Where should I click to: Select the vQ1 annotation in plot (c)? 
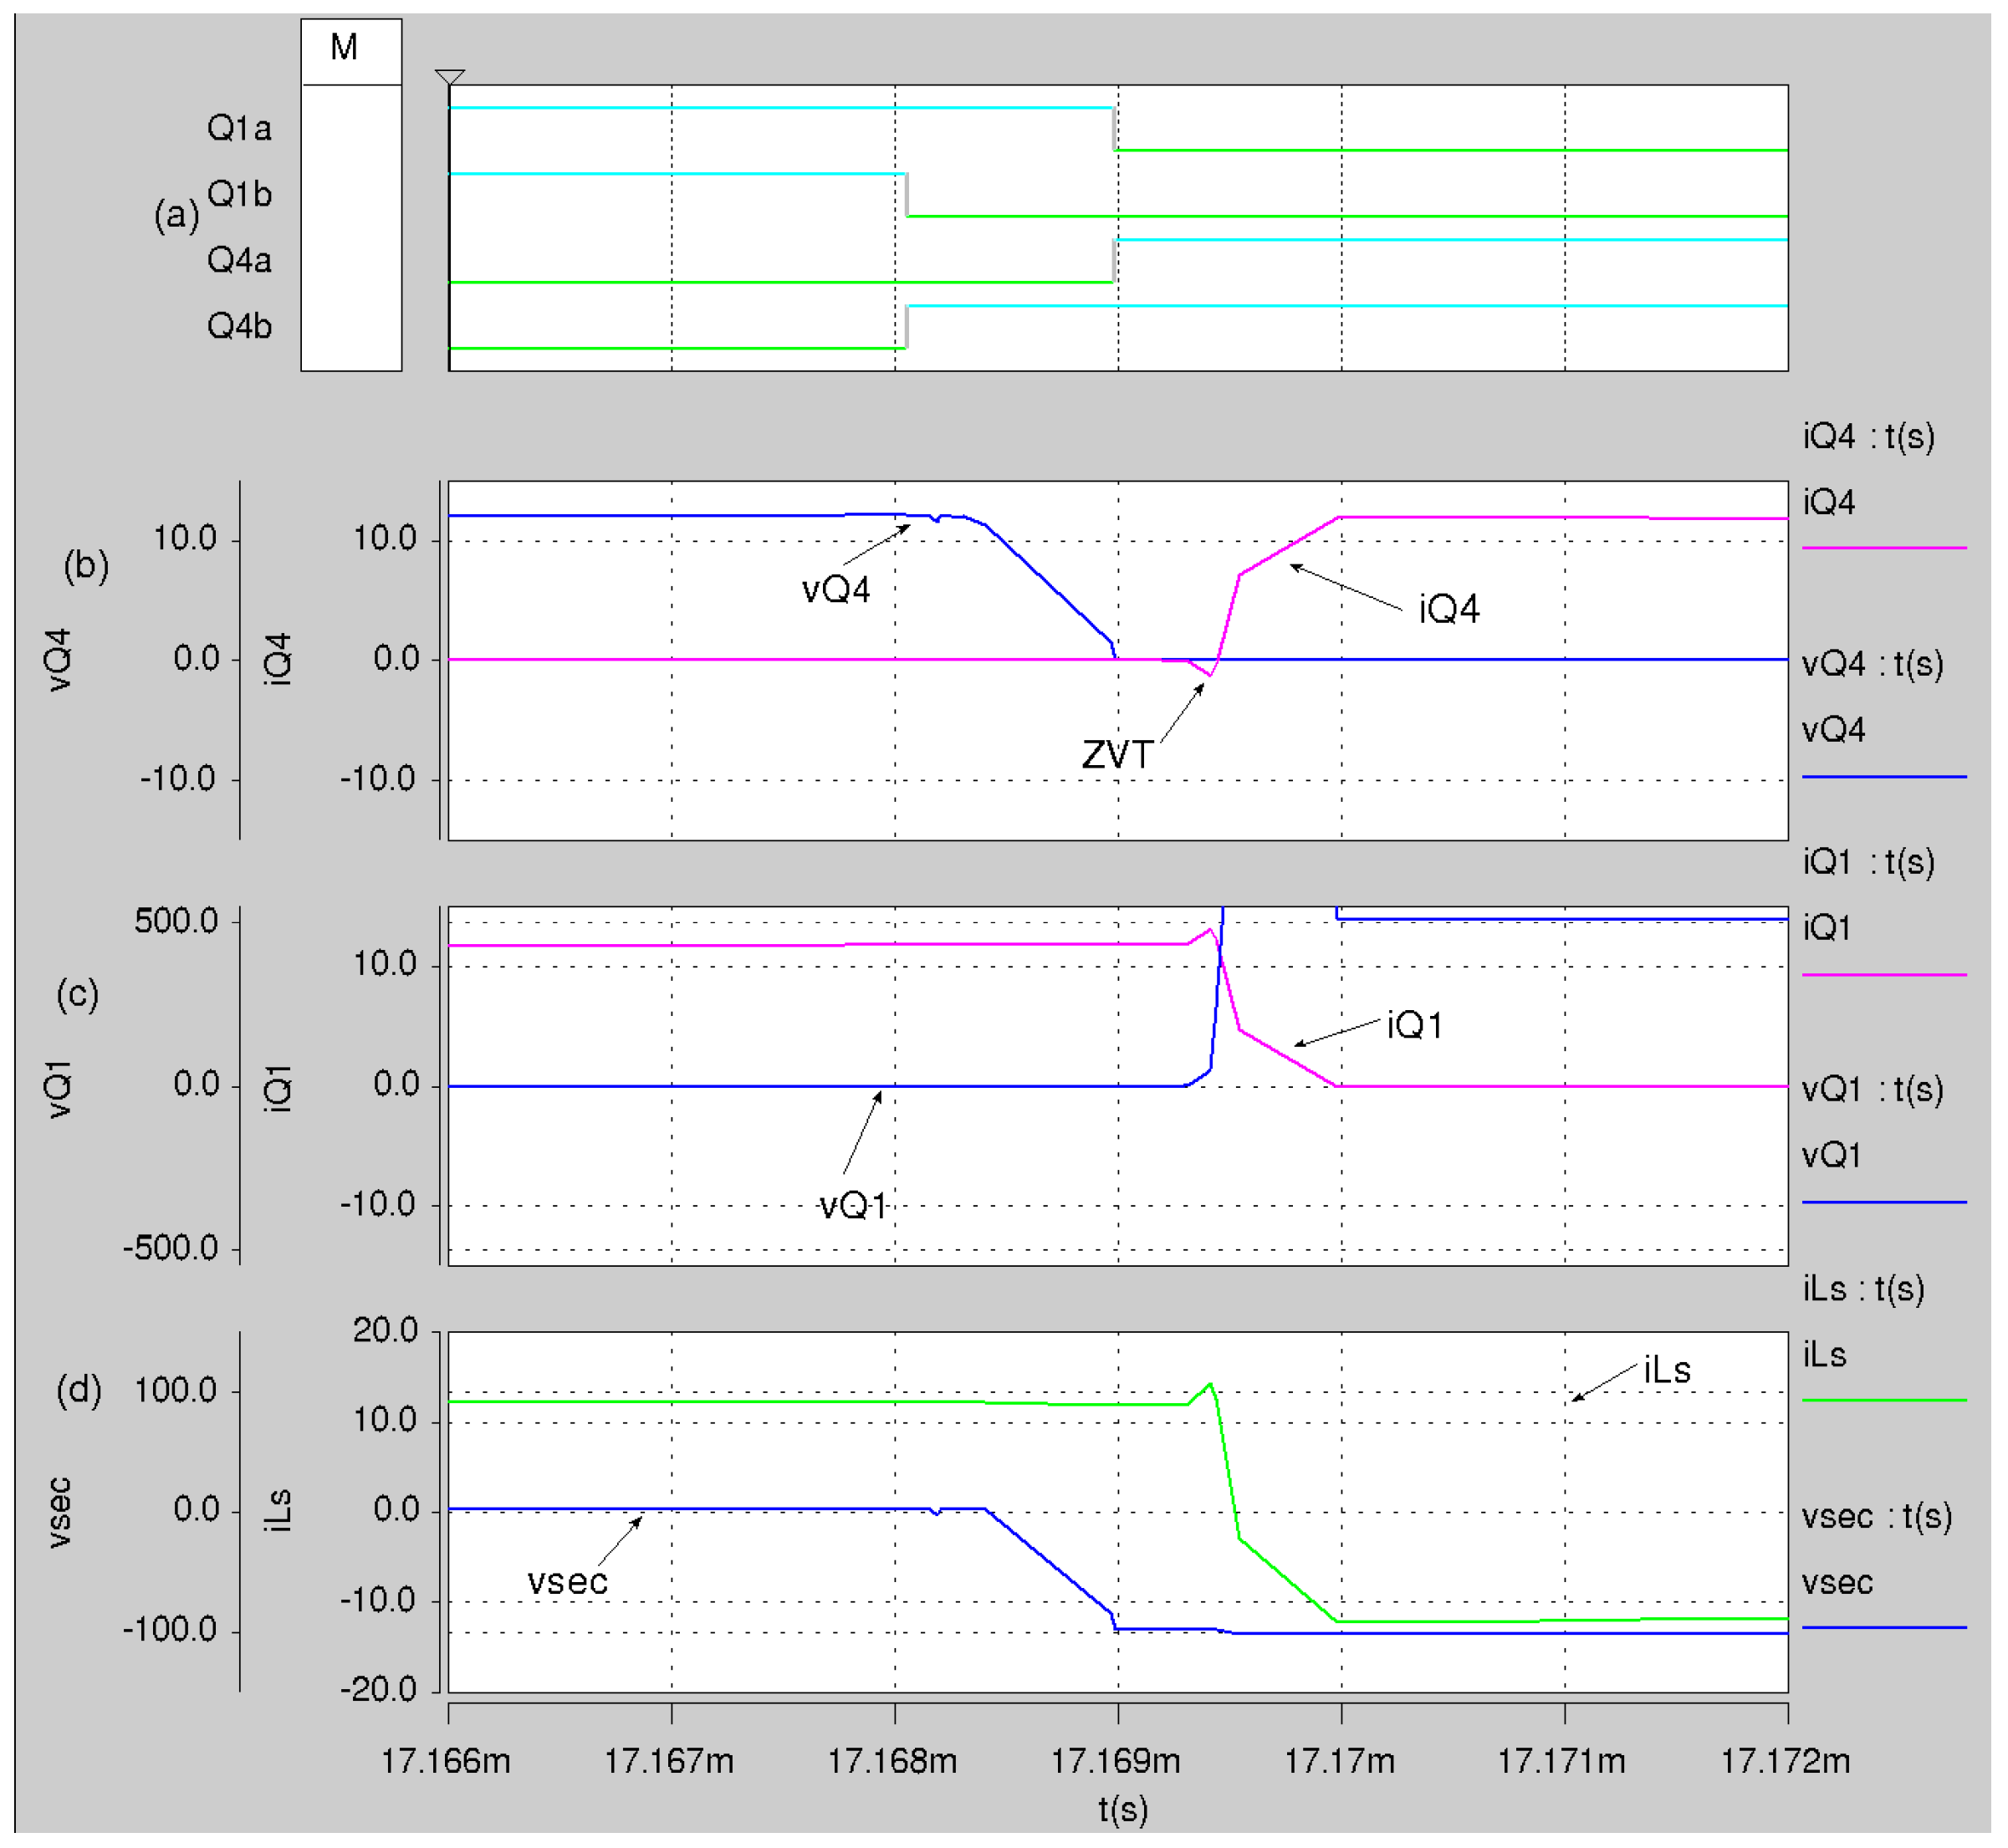[x=852, y=1206]
